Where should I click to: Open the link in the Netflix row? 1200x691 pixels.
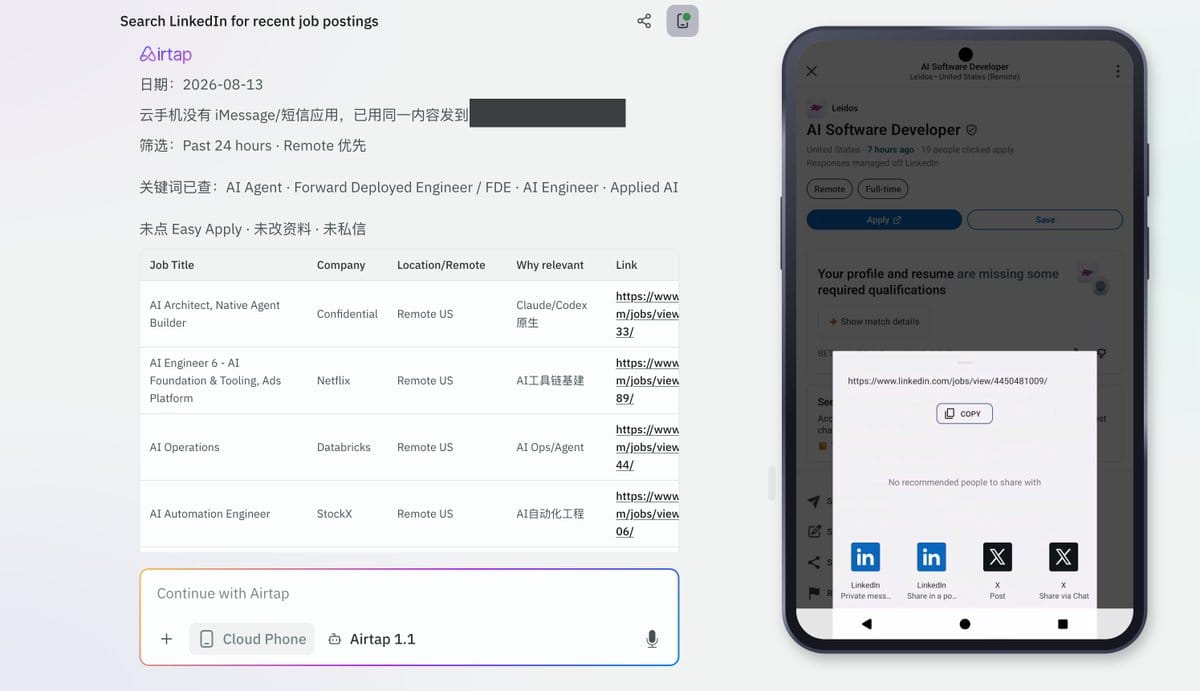coord(647,380)
